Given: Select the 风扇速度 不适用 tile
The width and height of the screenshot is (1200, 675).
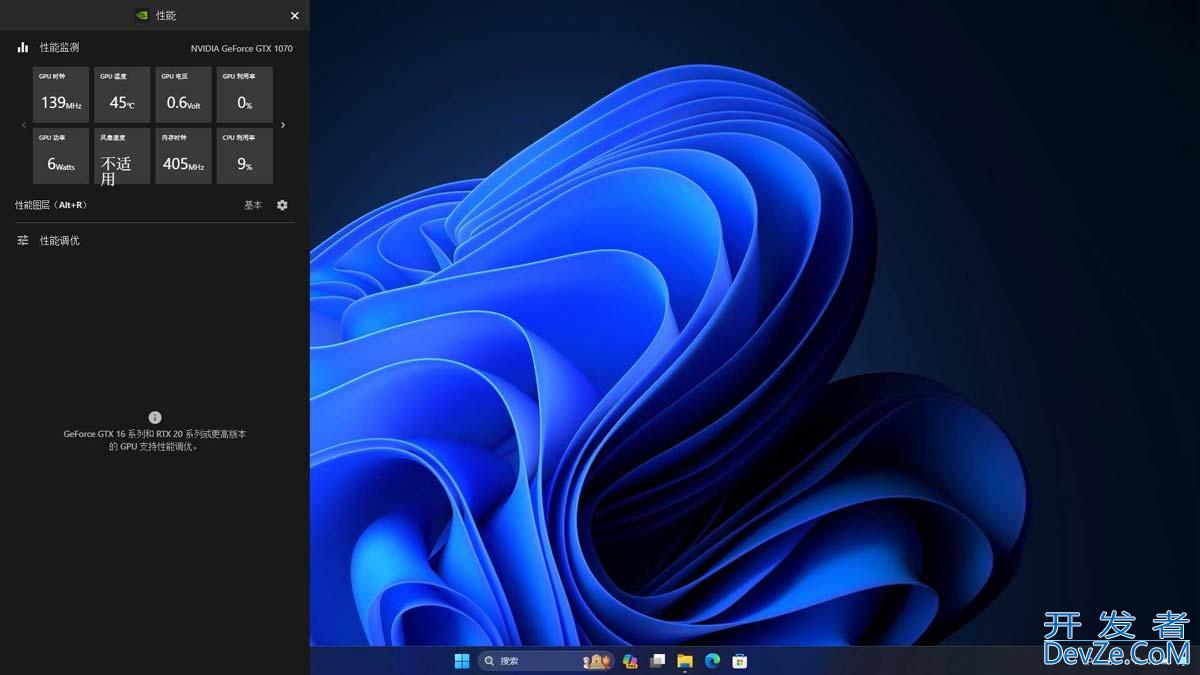Looking at the screenshot, I should (122, 156).
